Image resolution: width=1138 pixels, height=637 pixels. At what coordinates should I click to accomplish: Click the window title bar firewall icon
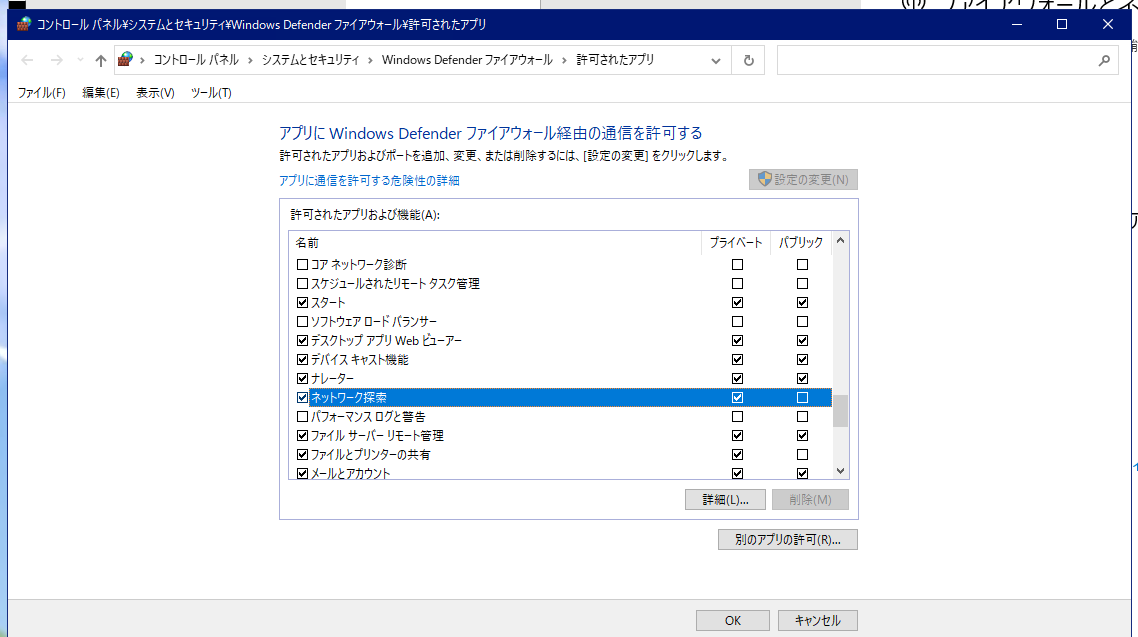pos(24,24)
